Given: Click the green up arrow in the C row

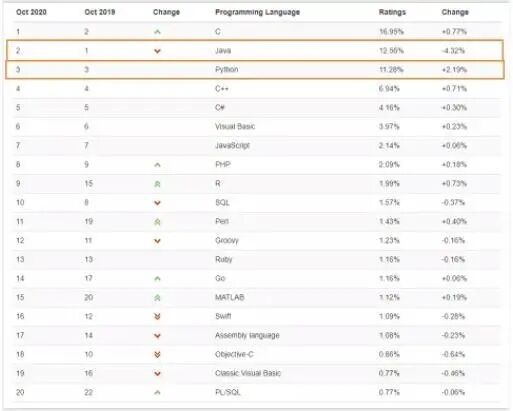Looking at the screenshot, I should pos(157,32).
